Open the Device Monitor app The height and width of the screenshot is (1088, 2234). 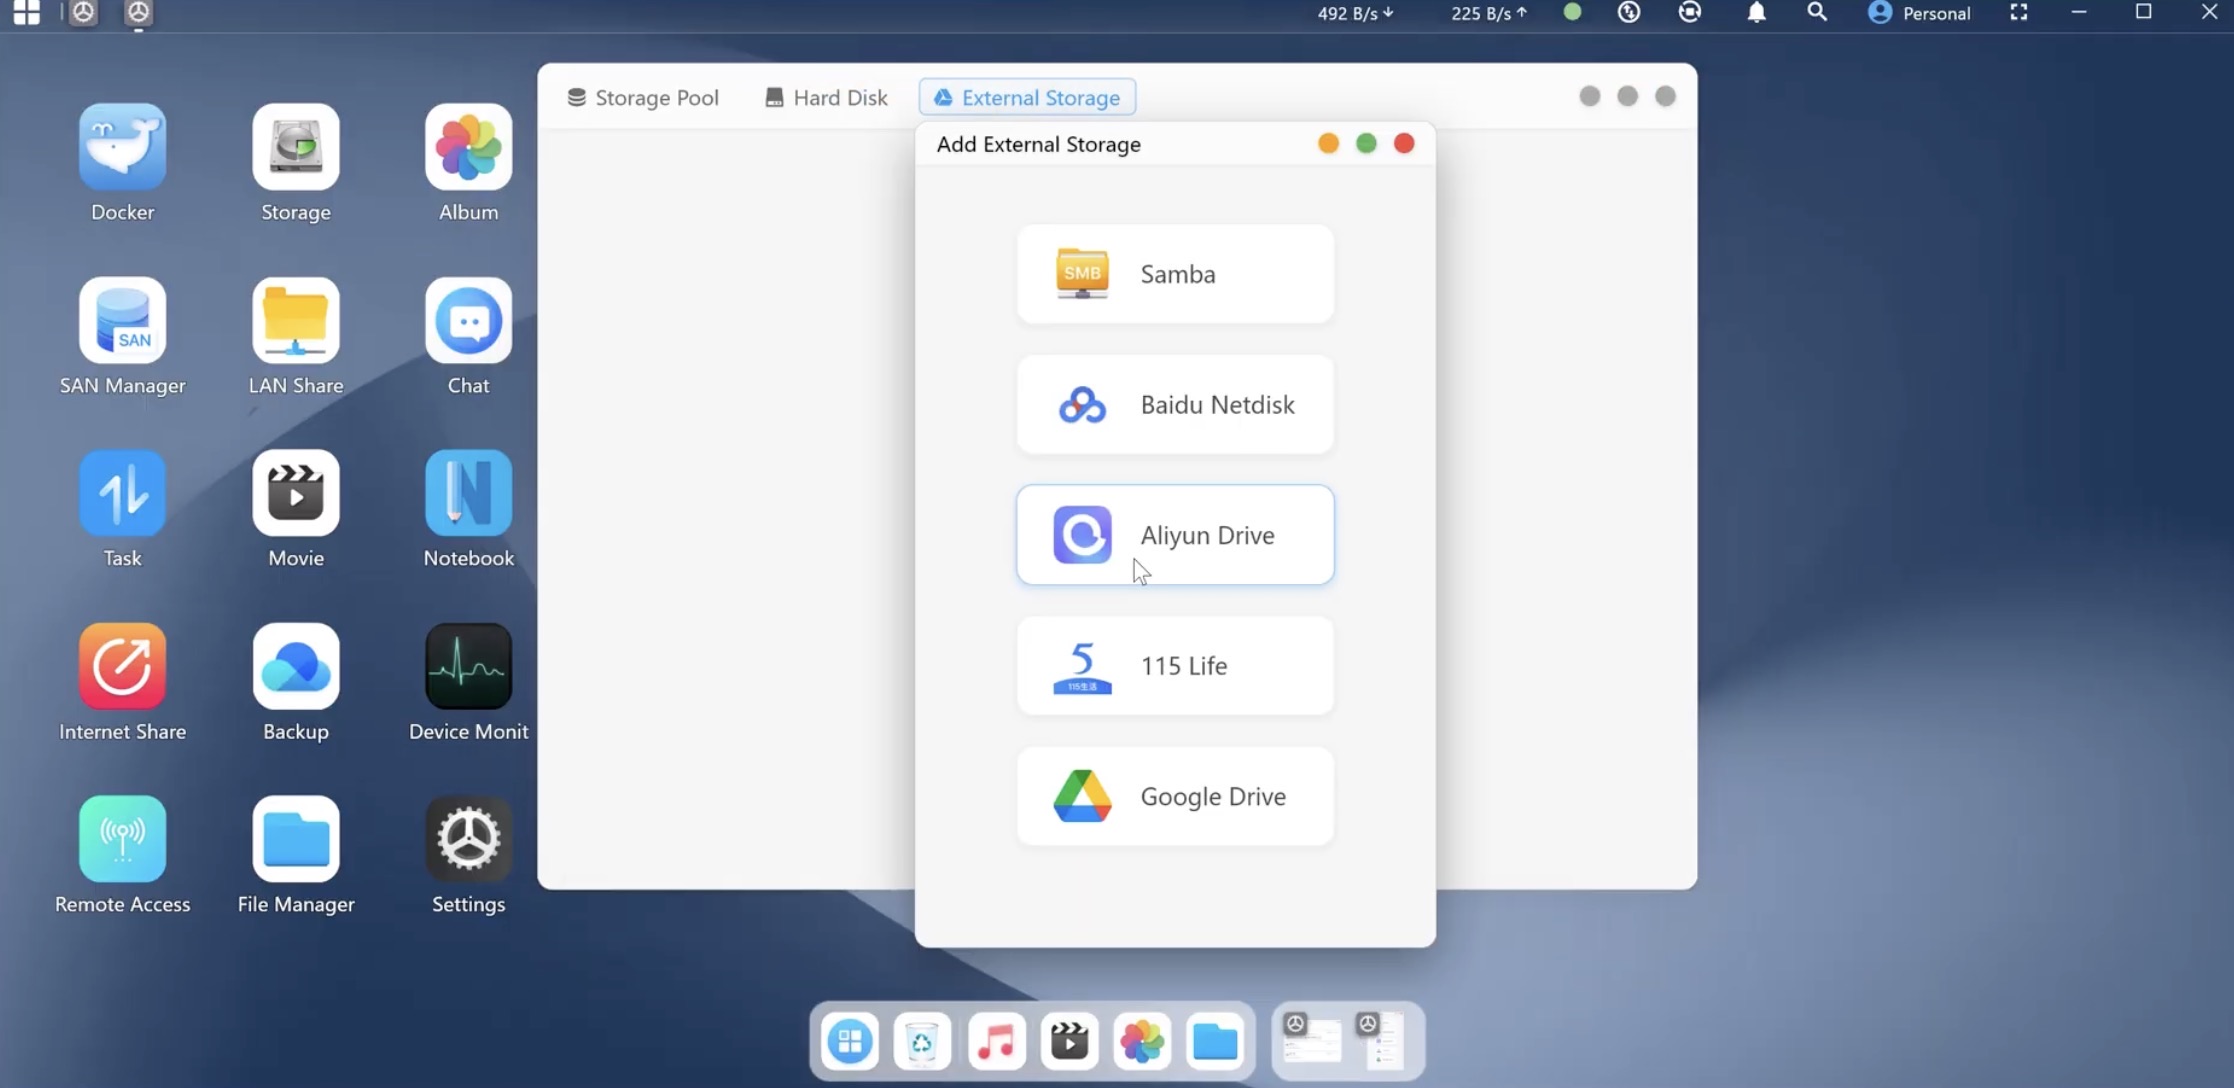(468, 666)
